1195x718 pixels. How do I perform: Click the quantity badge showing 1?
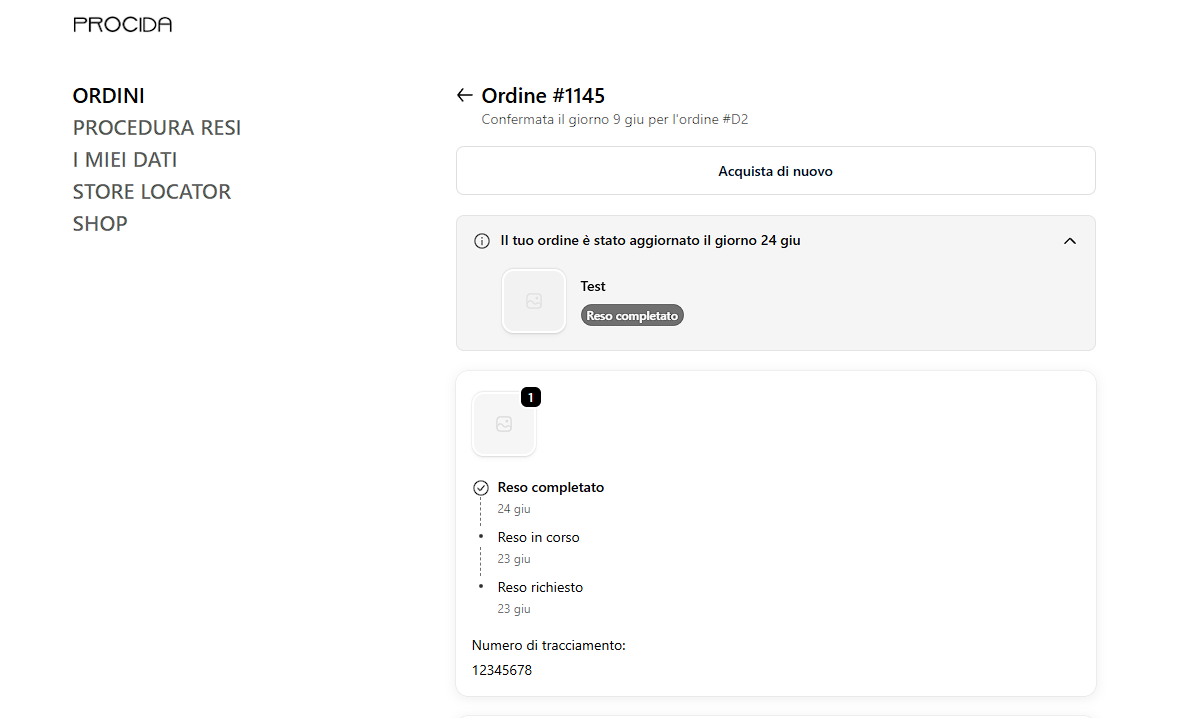(530, 397)
